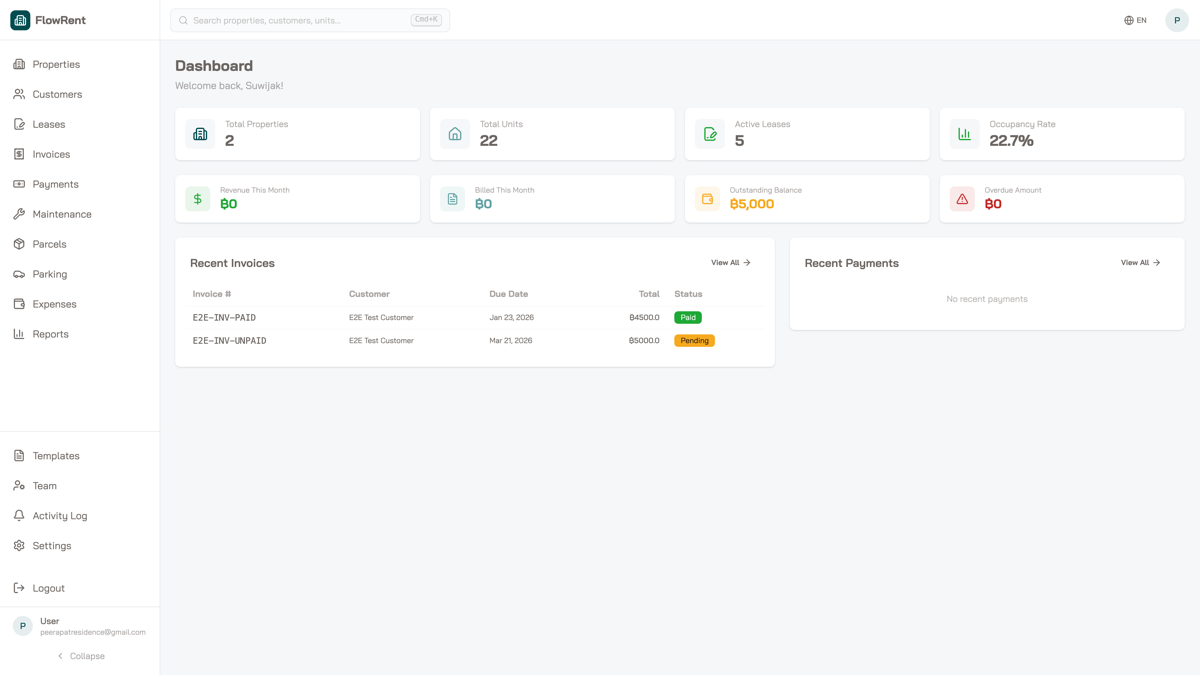This screenshot has width=1200, height=675.
Task: Open Maintenance using its wrench icon
Action: (x=18, y=214)
